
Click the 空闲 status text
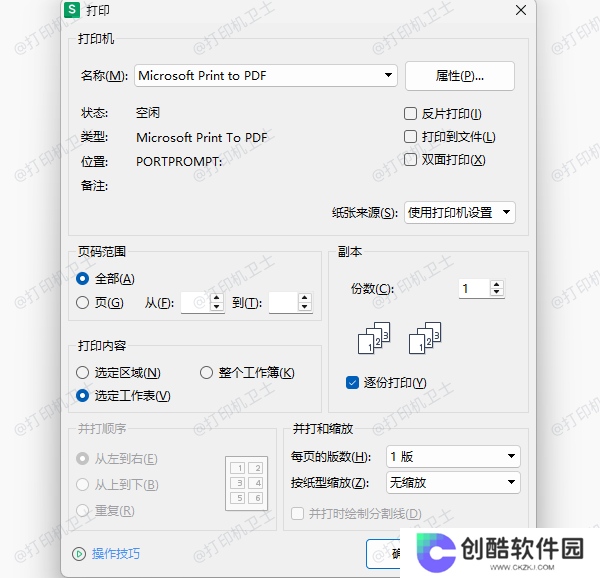(x=148, y=113)
